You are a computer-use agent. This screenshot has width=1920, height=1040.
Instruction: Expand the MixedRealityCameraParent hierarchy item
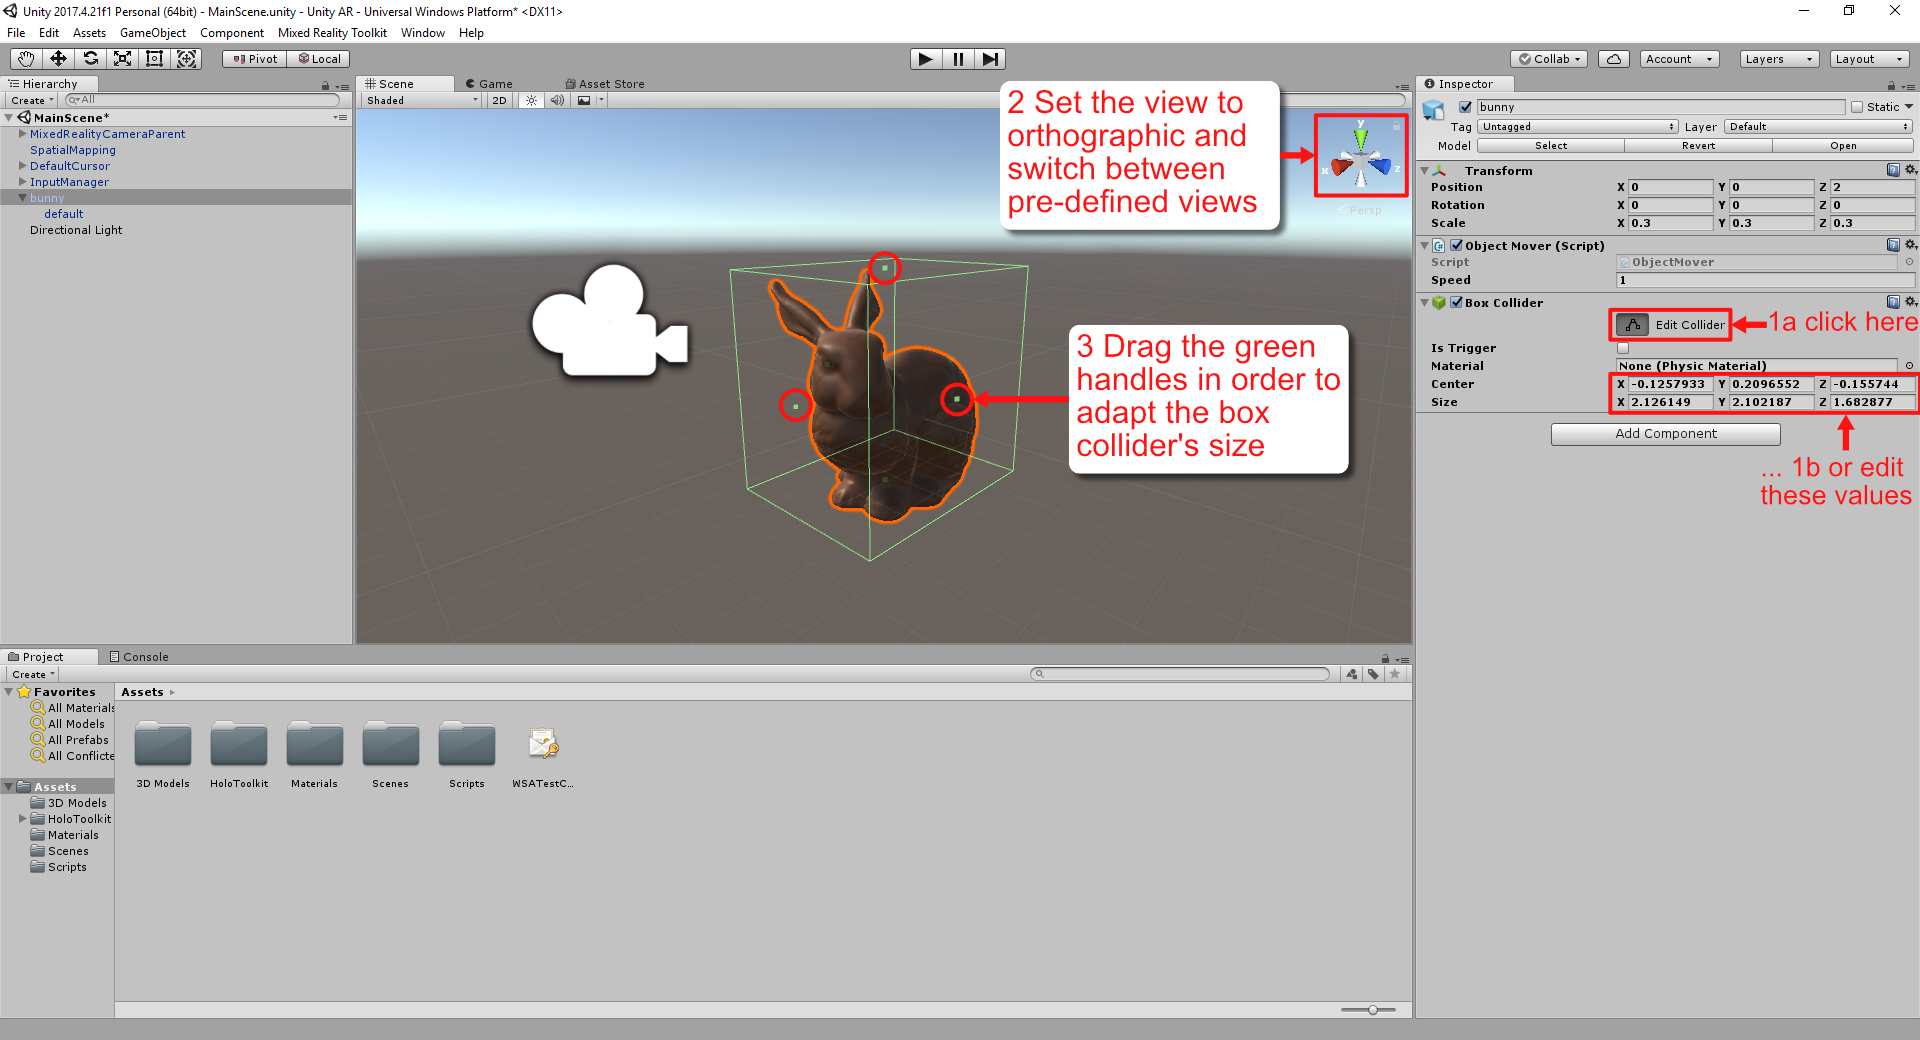point(22,134)
